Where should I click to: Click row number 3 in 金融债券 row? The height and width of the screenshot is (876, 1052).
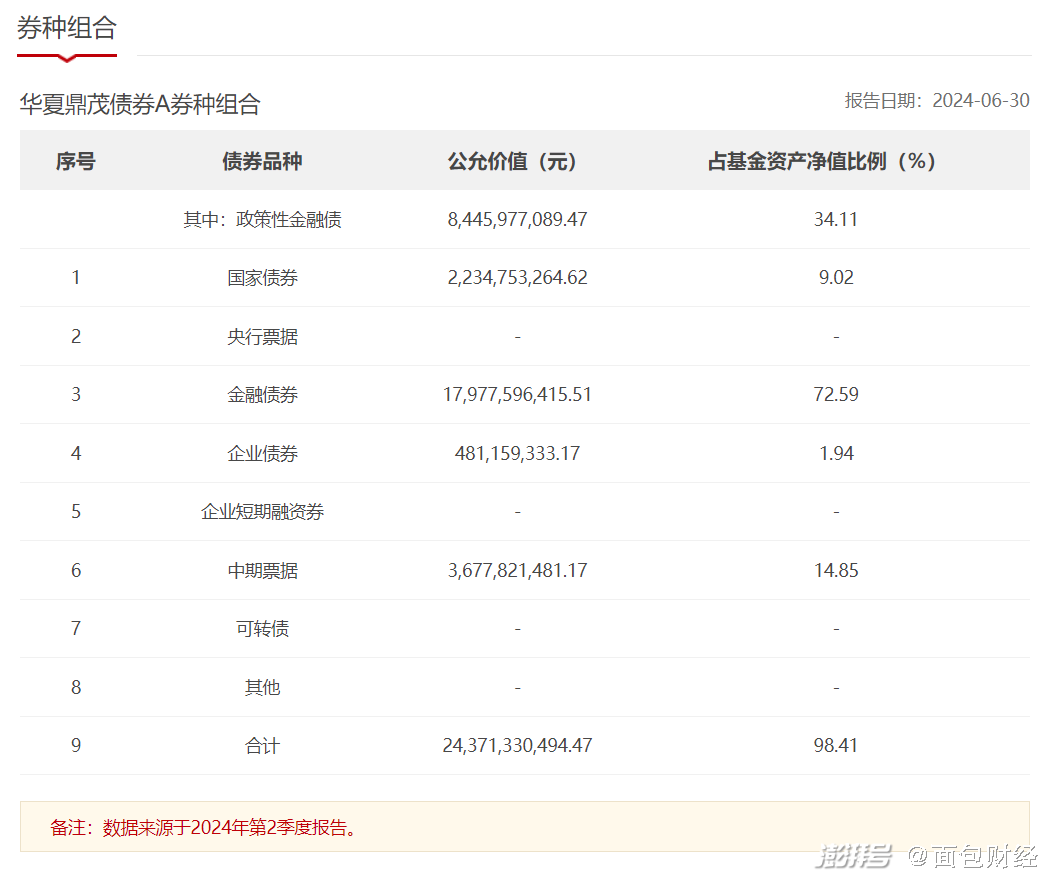click(x=76, y=394)
